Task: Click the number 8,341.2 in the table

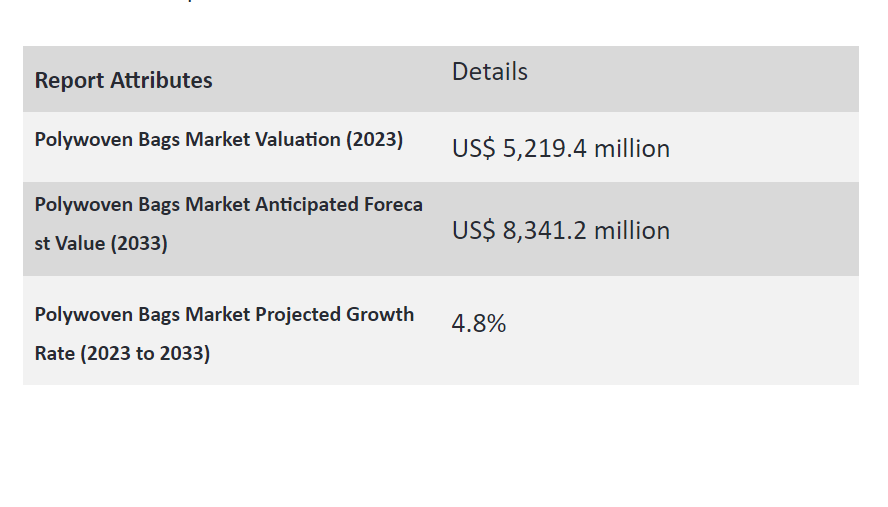Action: (544, 231)
